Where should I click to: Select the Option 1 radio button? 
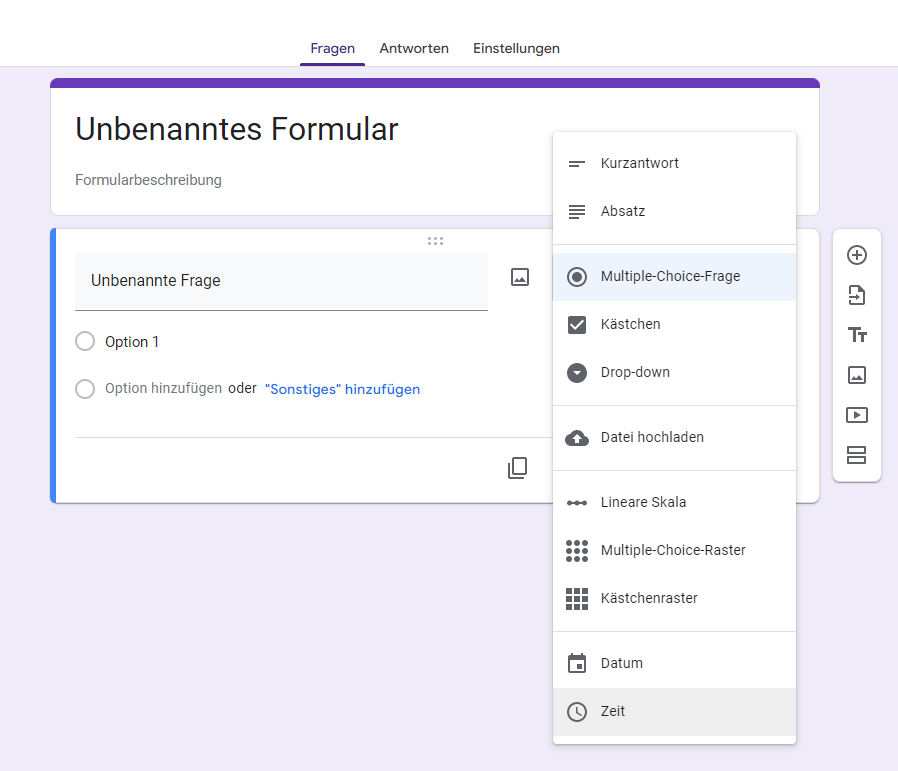click(x=85, y=342)
